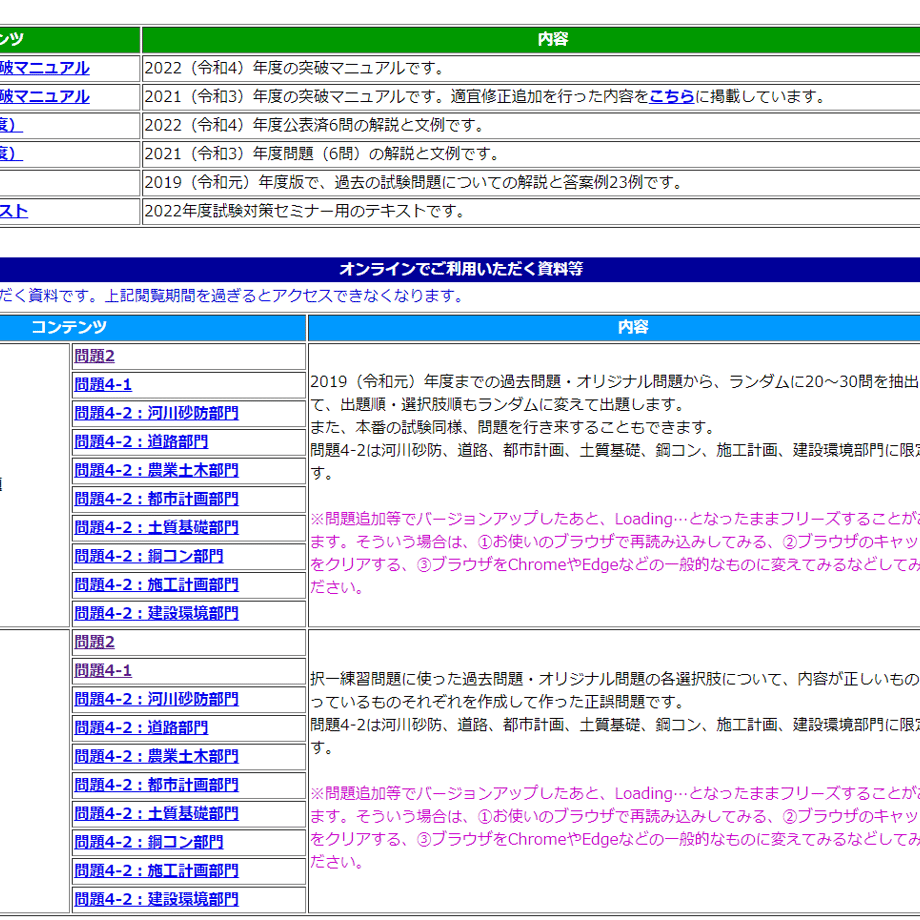Click the 2019（令和元）年度版 答案例23例 description
920x920 pixels.
pos(414,183)
